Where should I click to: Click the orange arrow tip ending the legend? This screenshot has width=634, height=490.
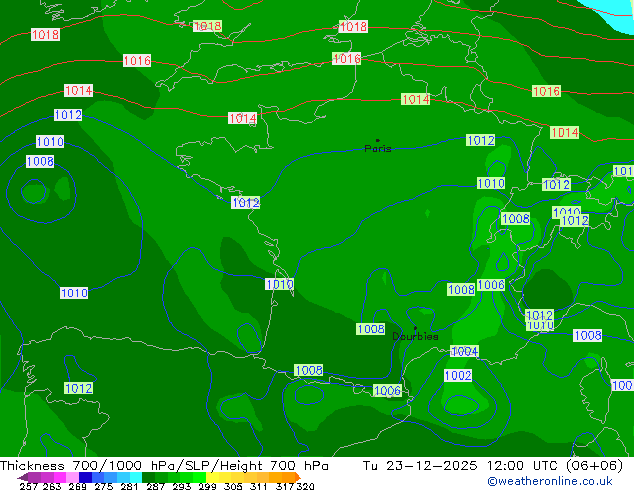[298, 477]
